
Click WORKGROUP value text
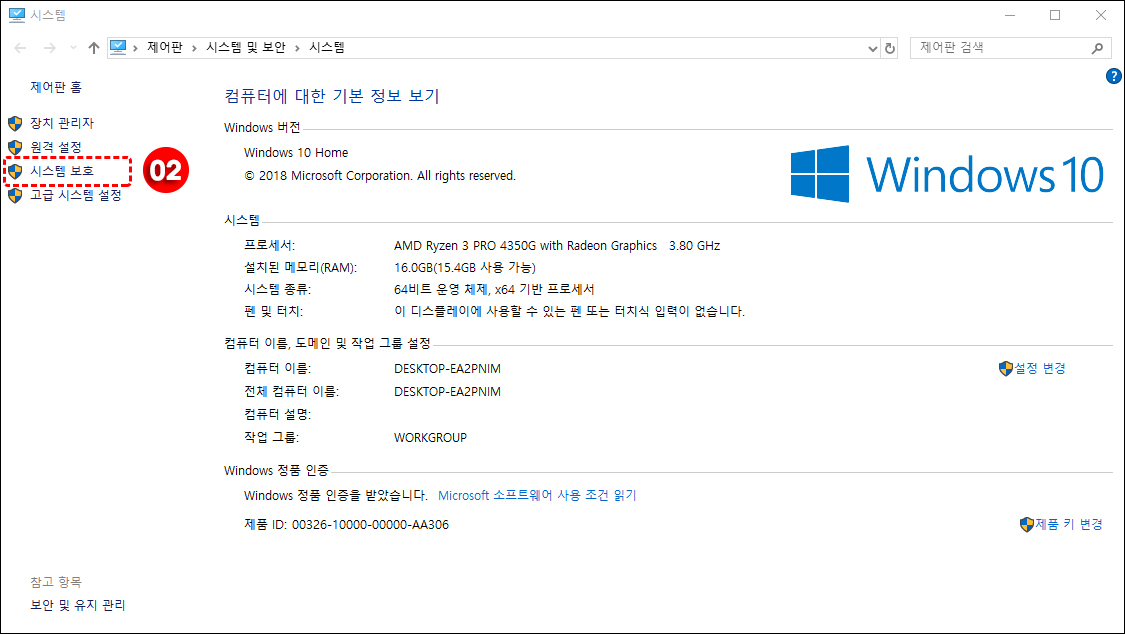click(x=430, y=437)
